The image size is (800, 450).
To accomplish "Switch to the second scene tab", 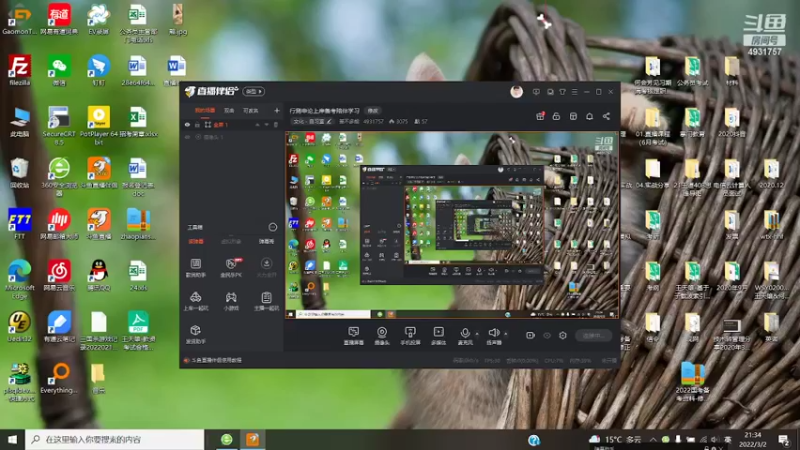I will [x=229, y=110].
